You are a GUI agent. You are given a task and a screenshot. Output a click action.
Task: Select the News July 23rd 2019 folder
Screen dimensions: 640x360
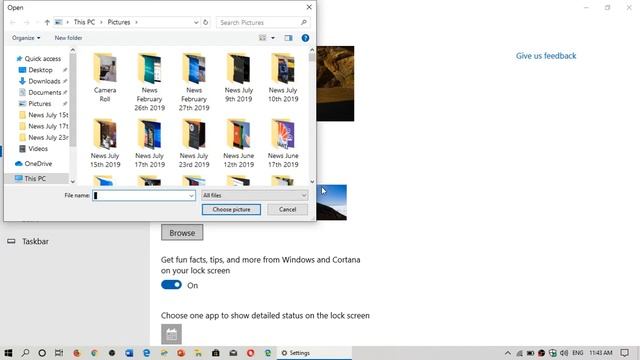(194, 143)
